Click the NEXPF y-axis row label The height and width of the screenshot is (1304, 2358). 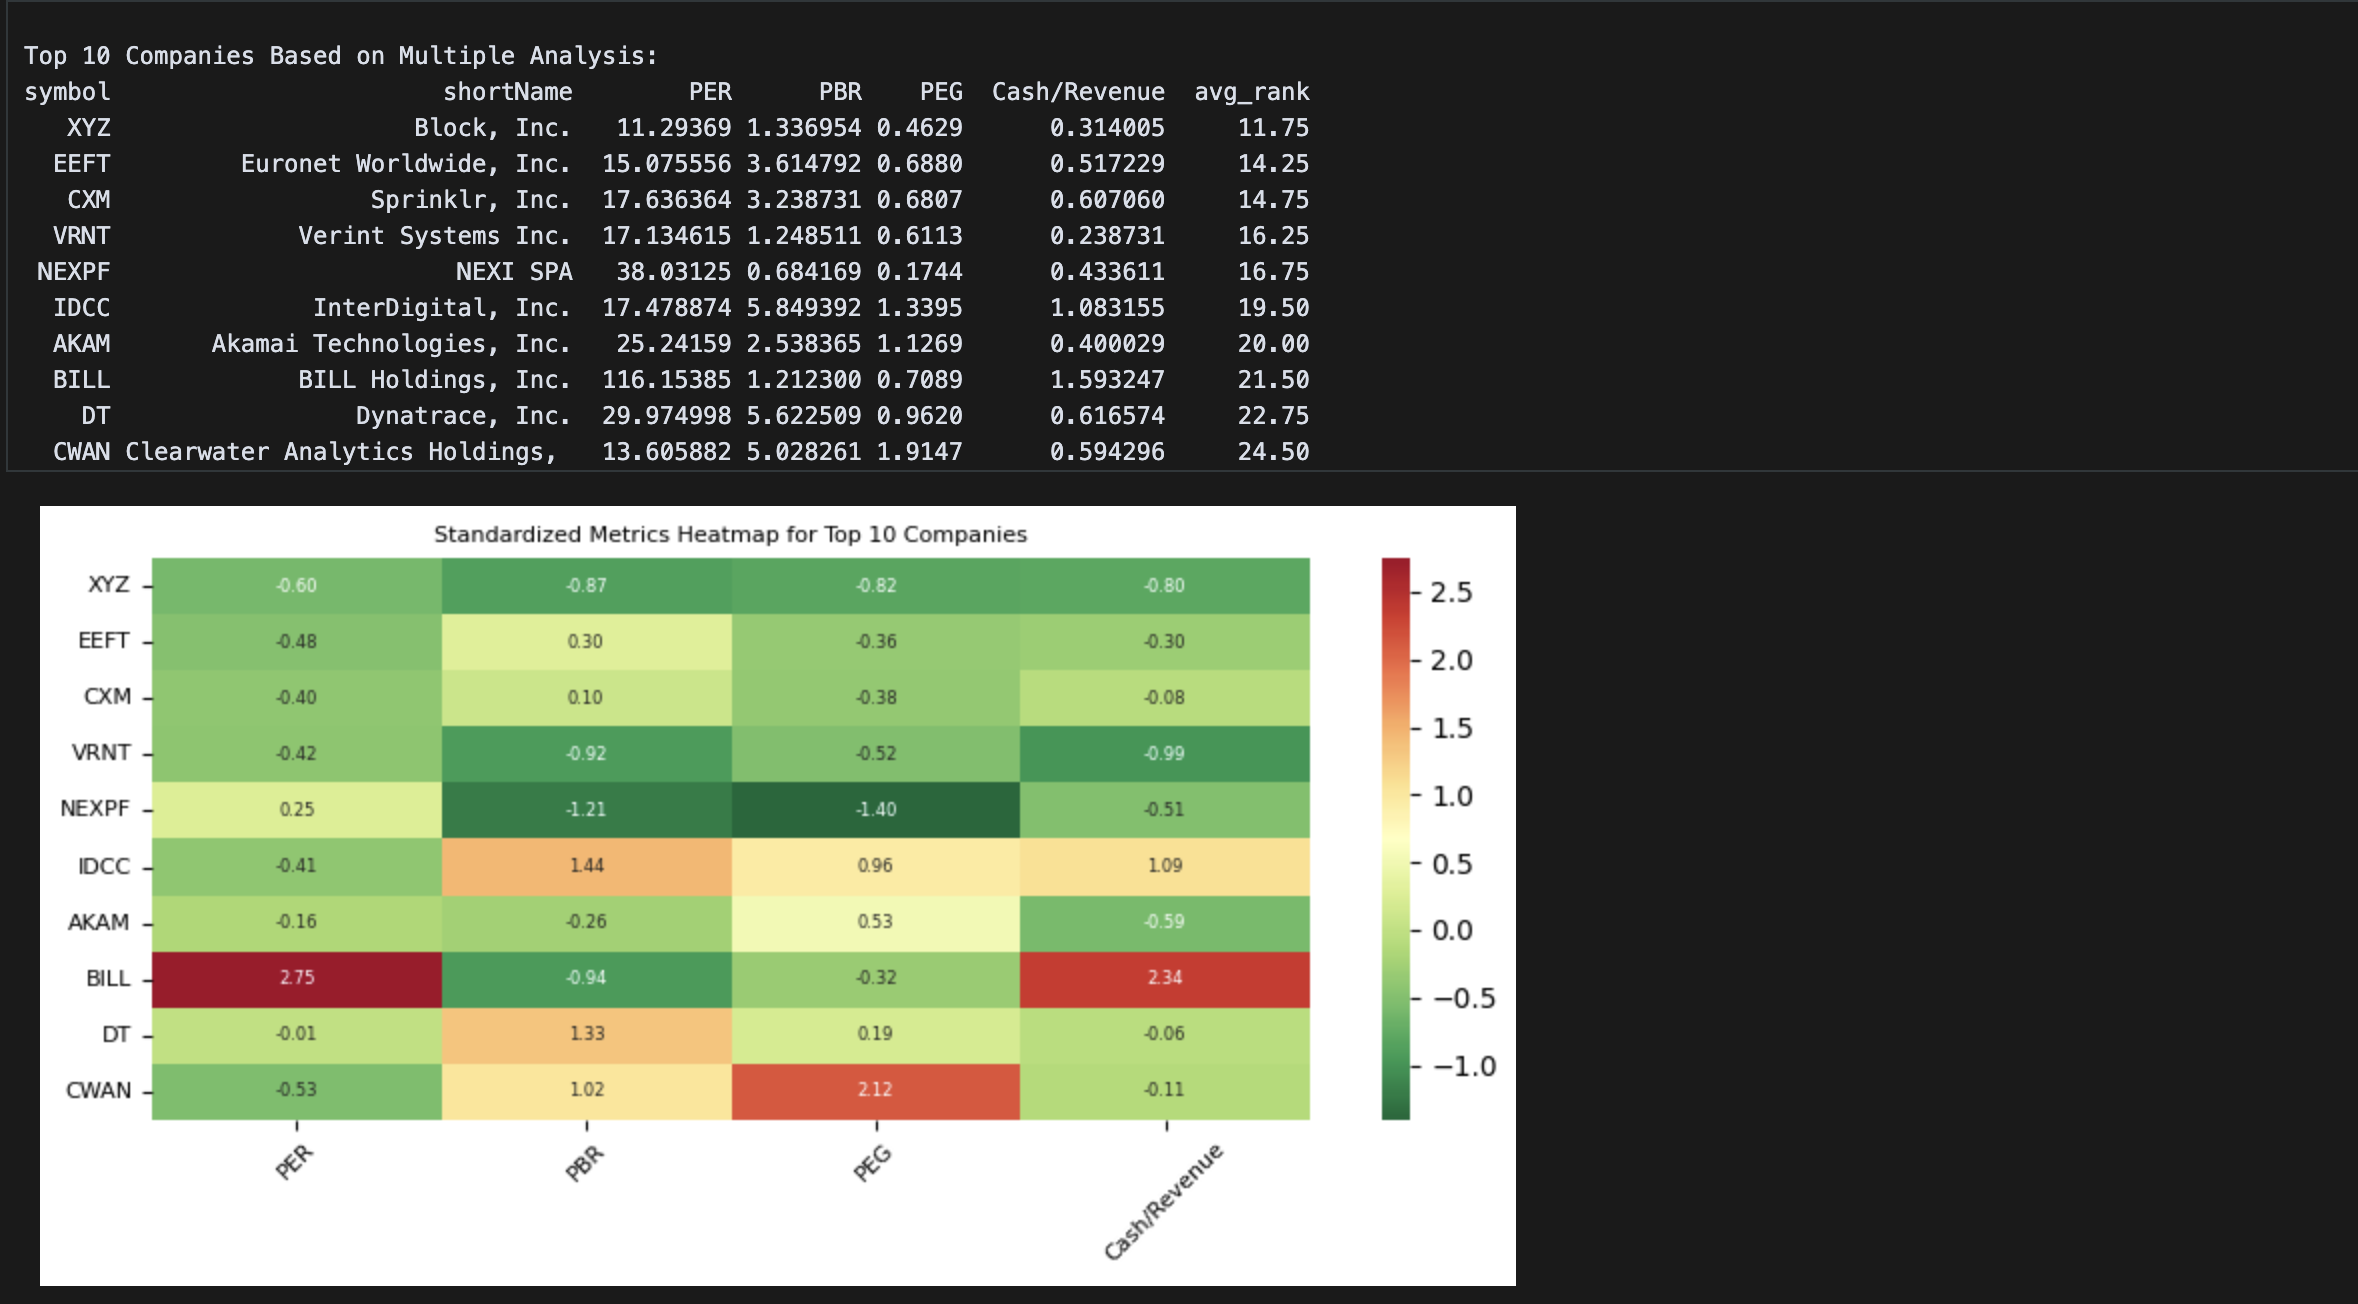[x=95, y=809]
